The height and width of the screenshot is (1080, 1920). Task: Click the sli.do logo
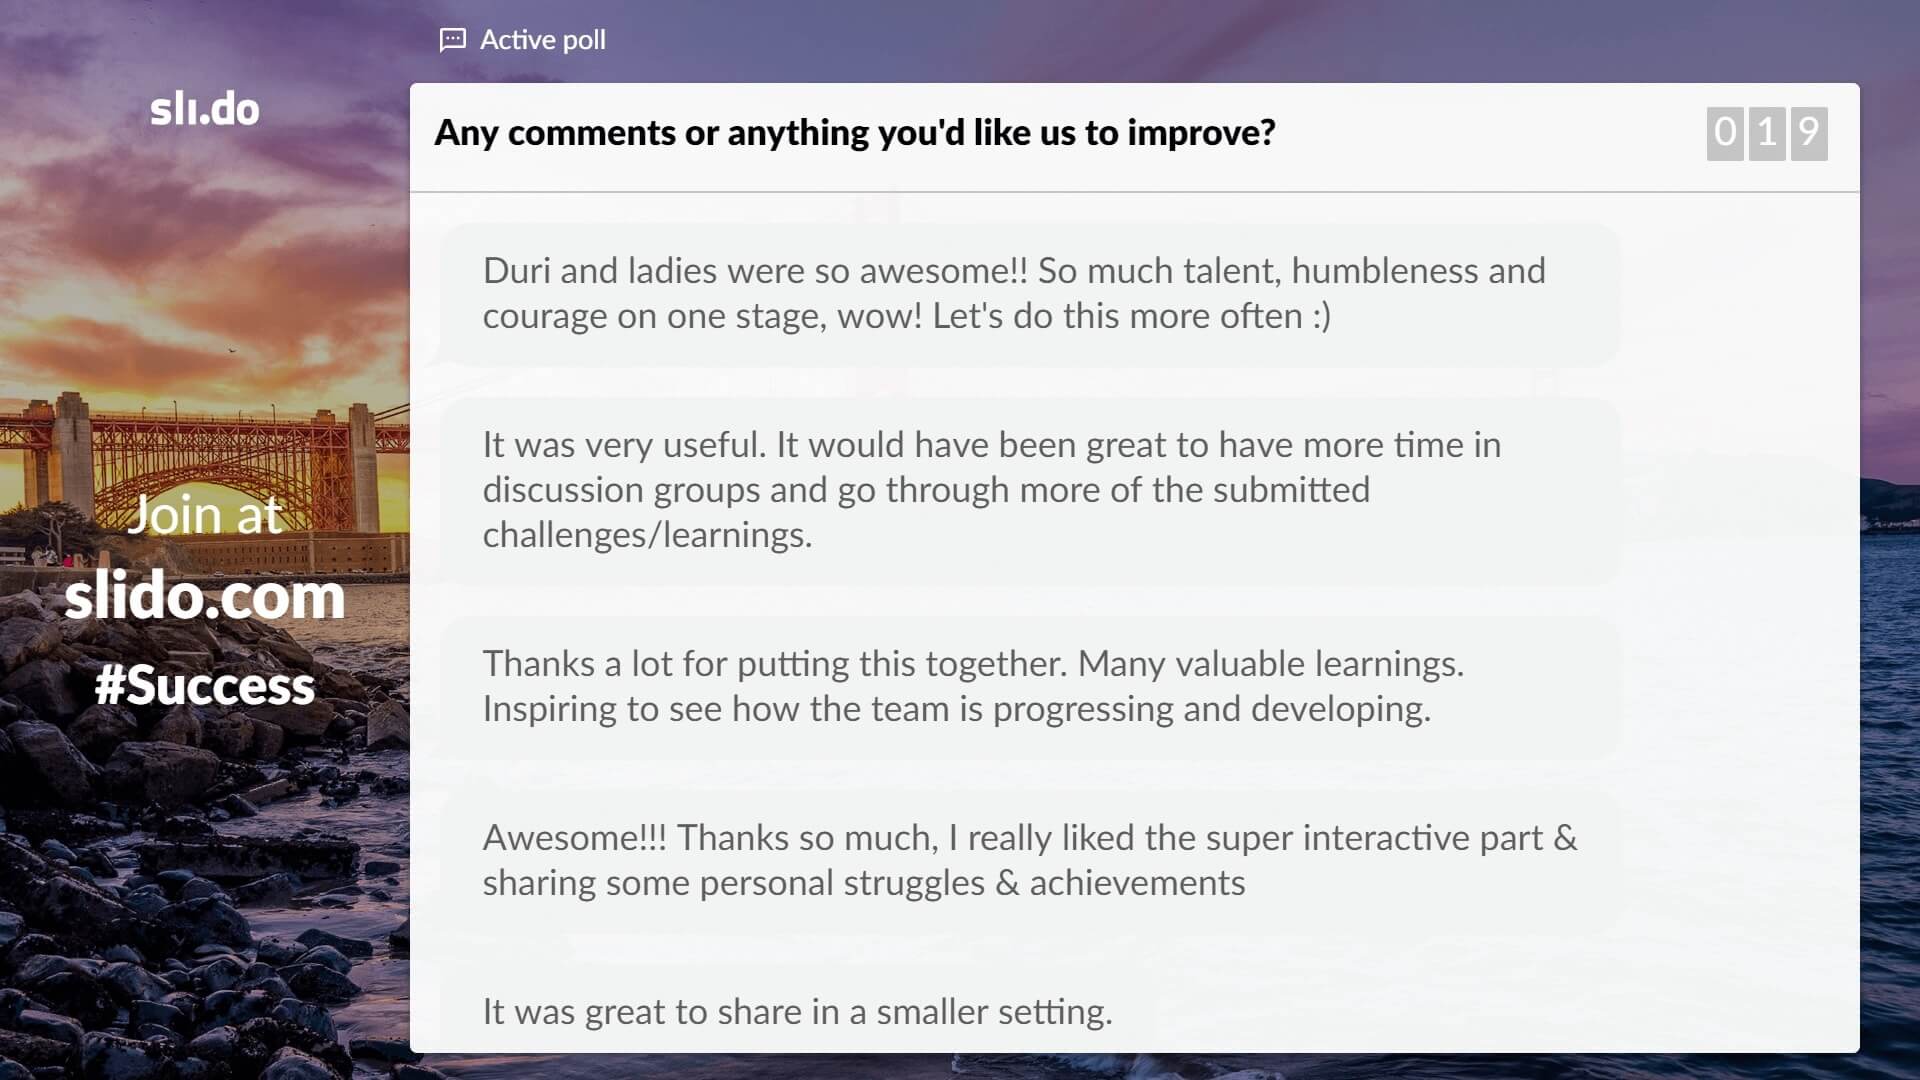click(x=205, y=109)
